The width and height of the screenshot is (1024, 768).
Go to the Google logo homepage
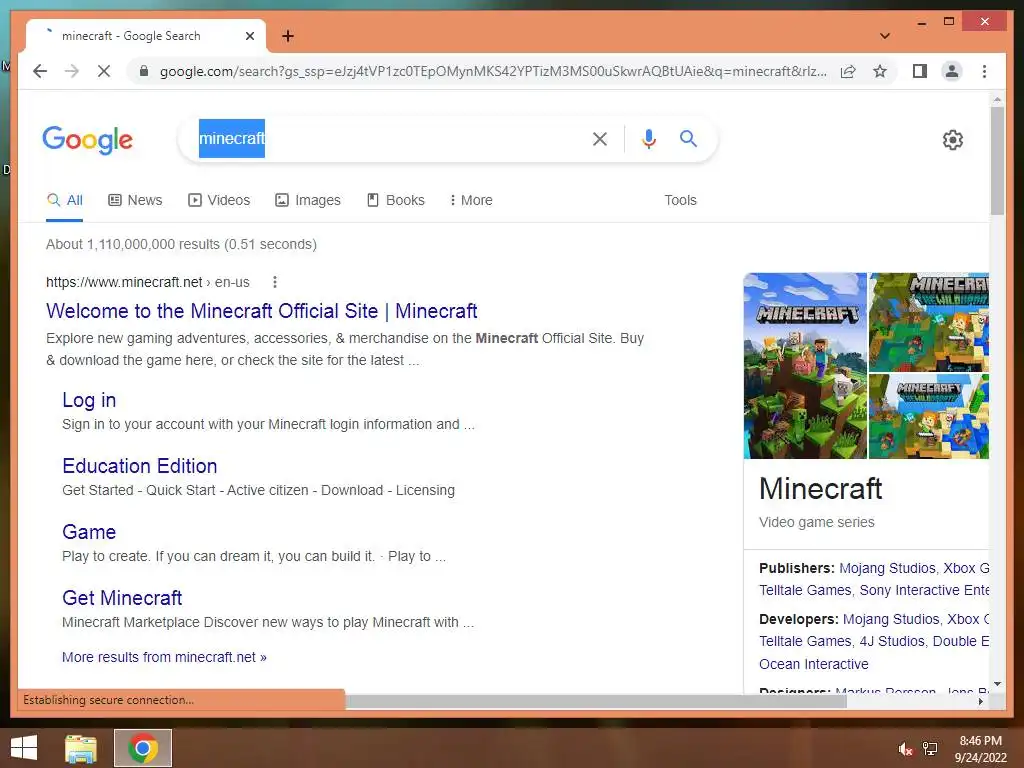point(88,140)
